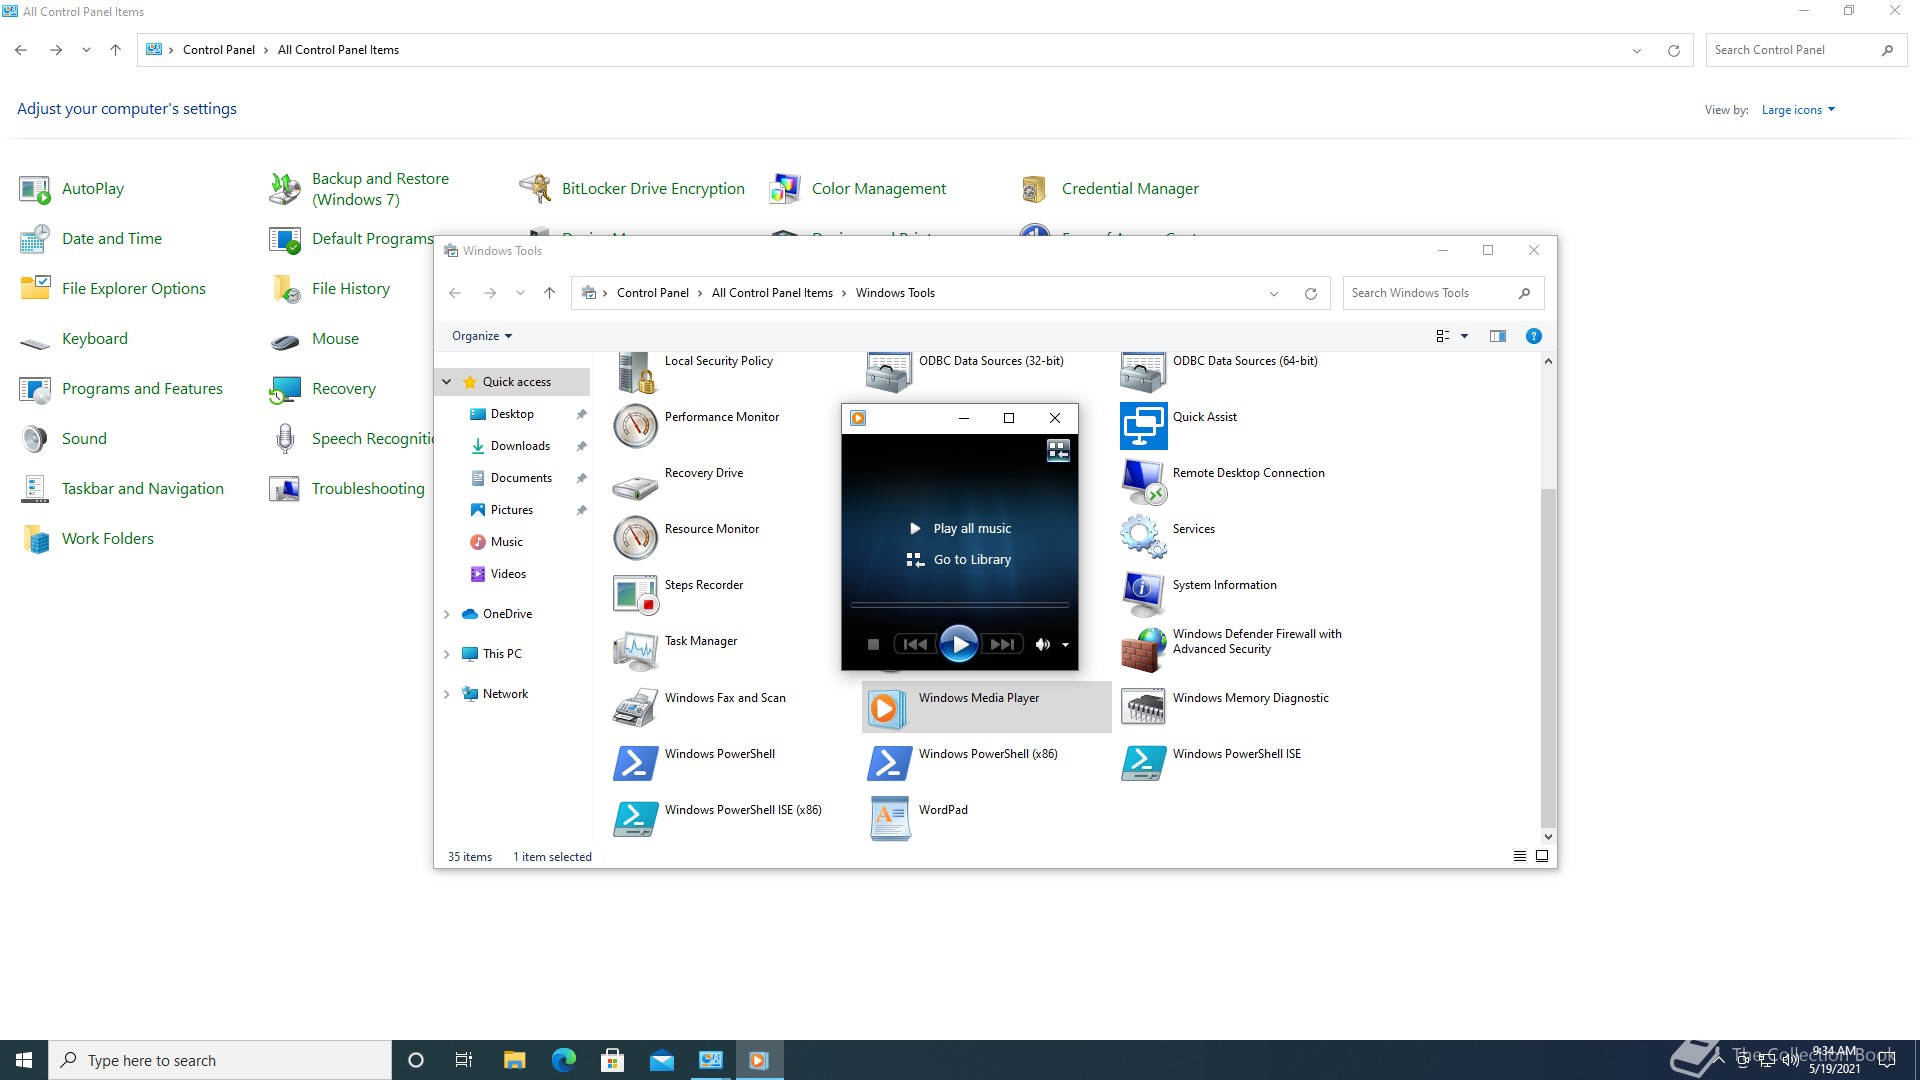Viewport: 1920px width, 1080px height.
Task: Select Documents in navigation pane
Action: click(521, 478)
